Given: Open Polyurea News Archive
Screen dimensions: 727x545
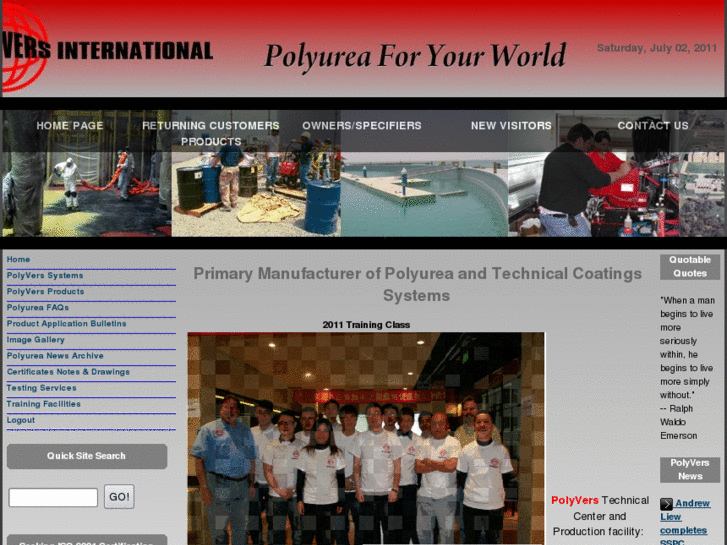Looking at the screenshot, I should point(55,356).
